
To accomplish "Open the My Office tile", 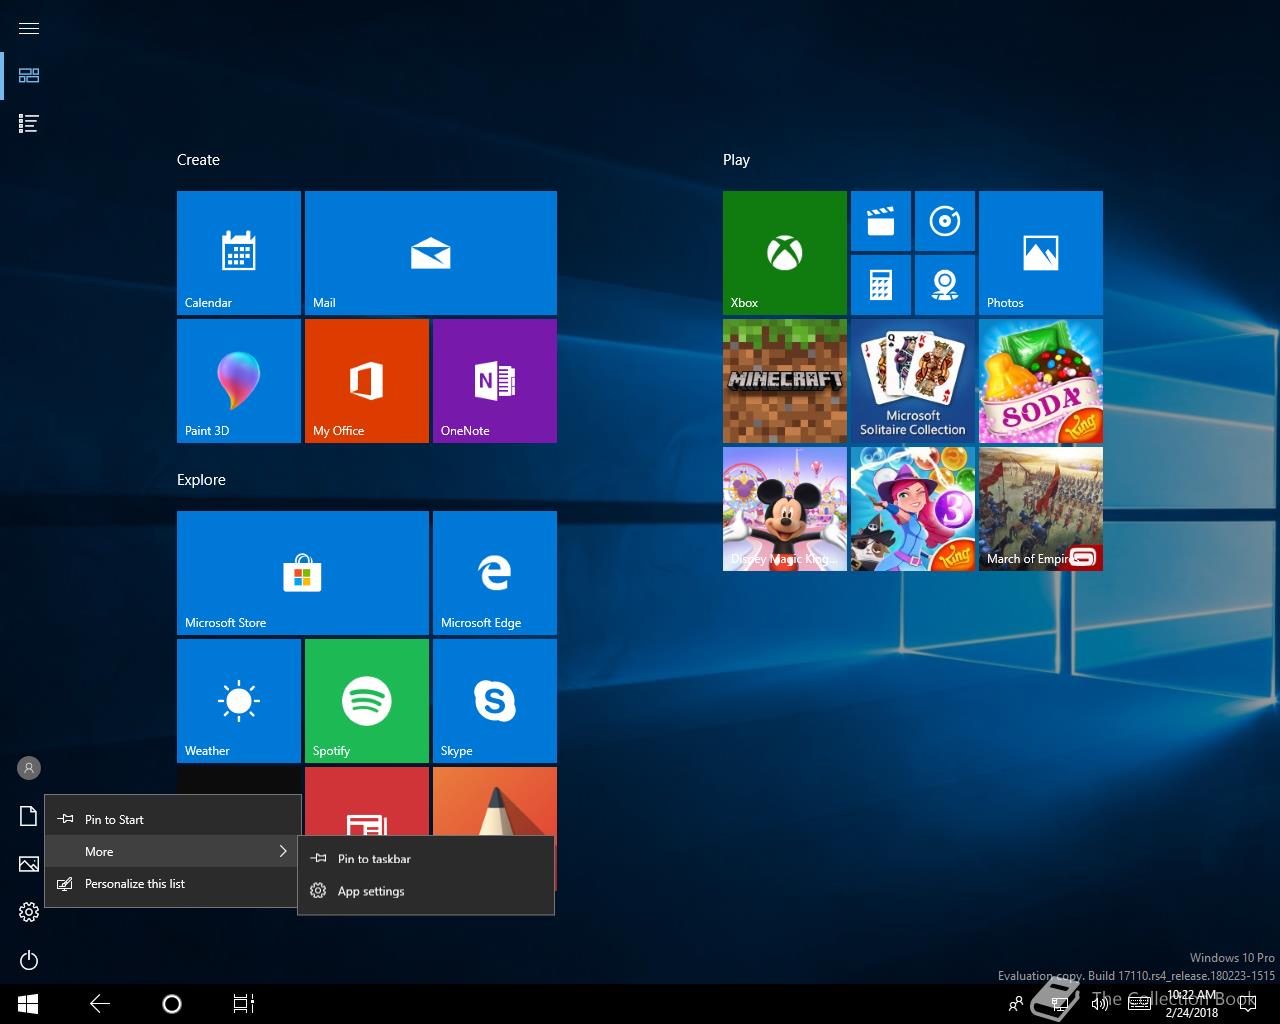I will (367, 381).
